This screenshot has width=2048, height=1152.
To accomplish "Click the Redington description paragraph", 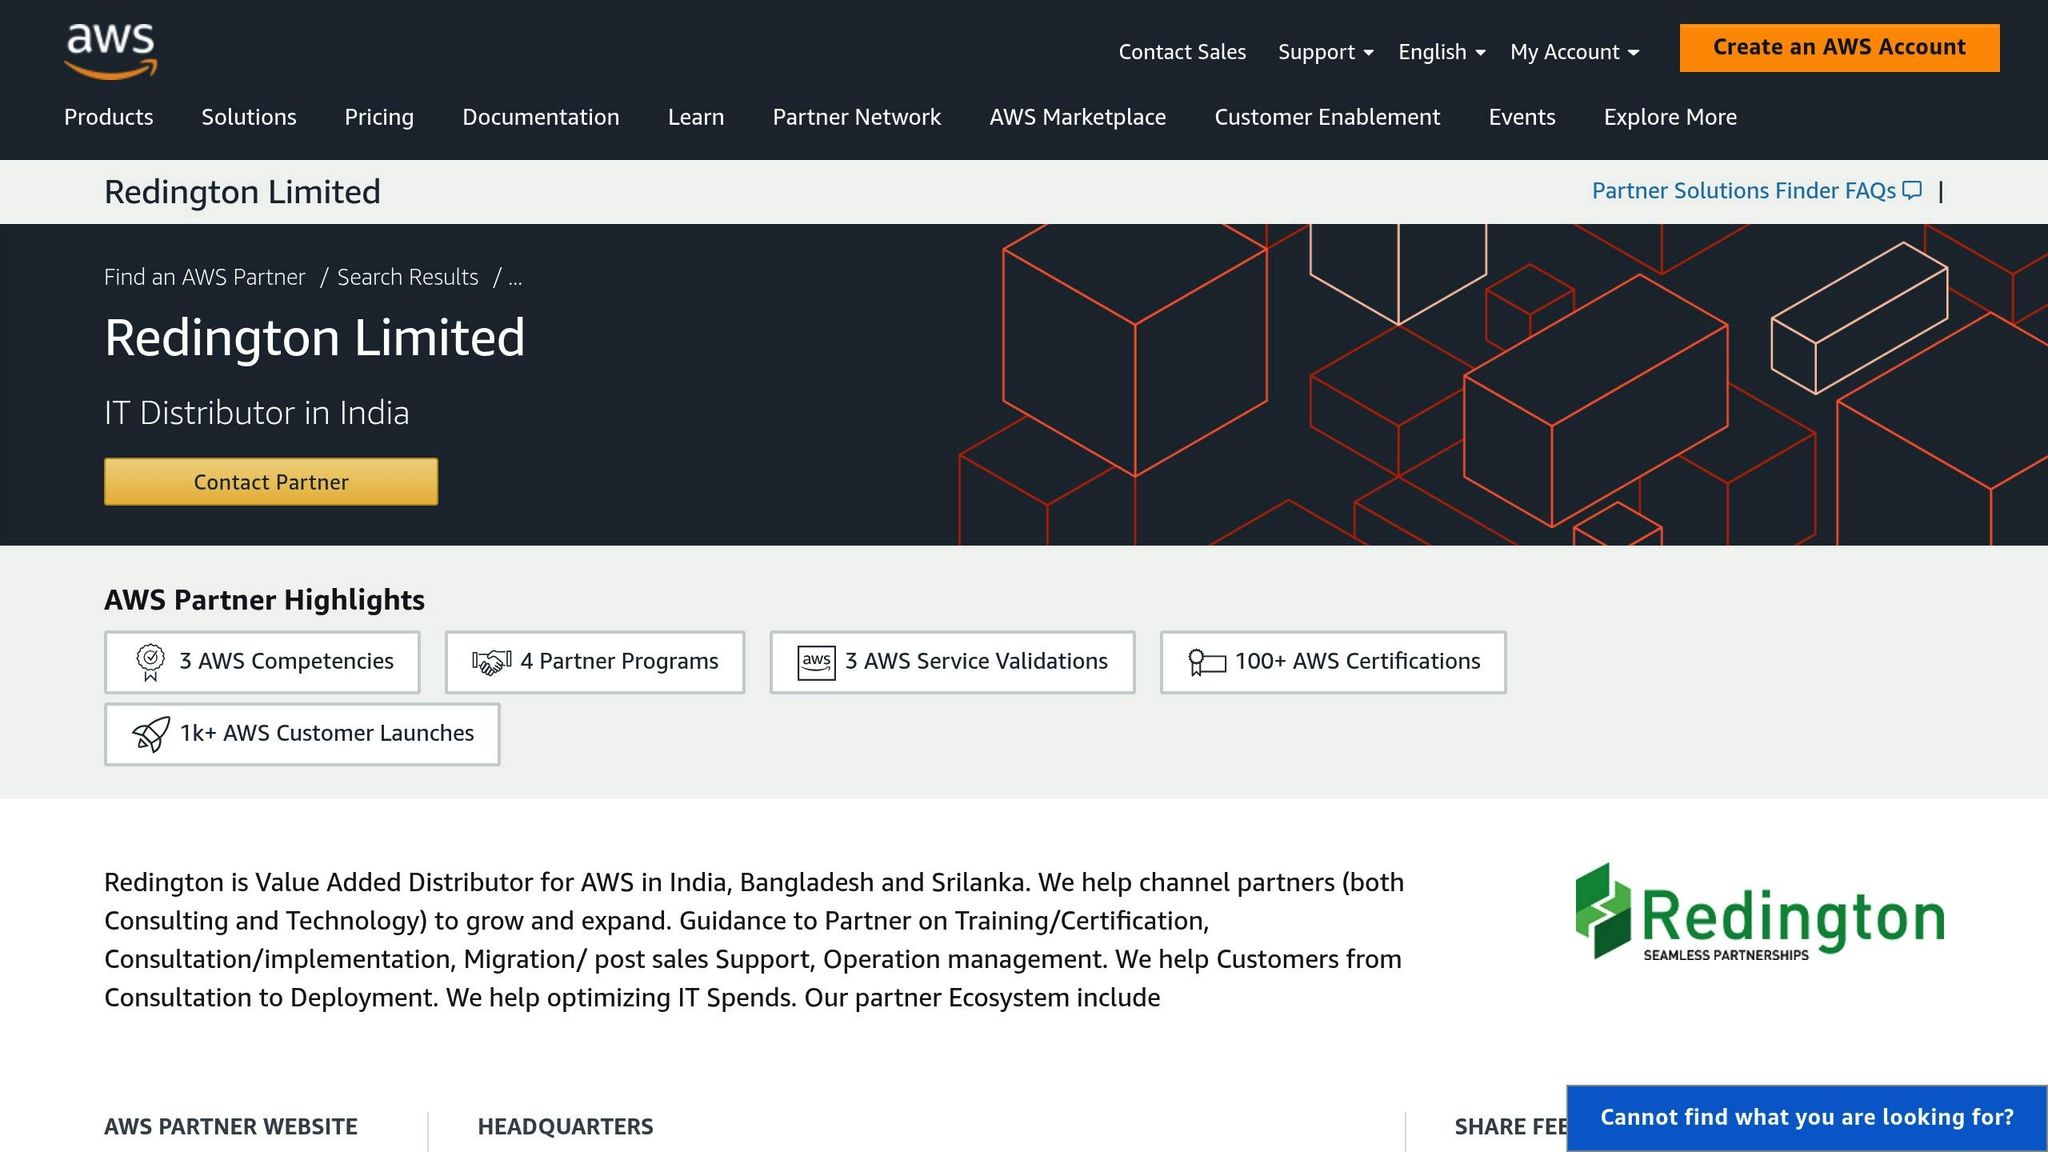I will pyautogui.click(x=754, y=940).
